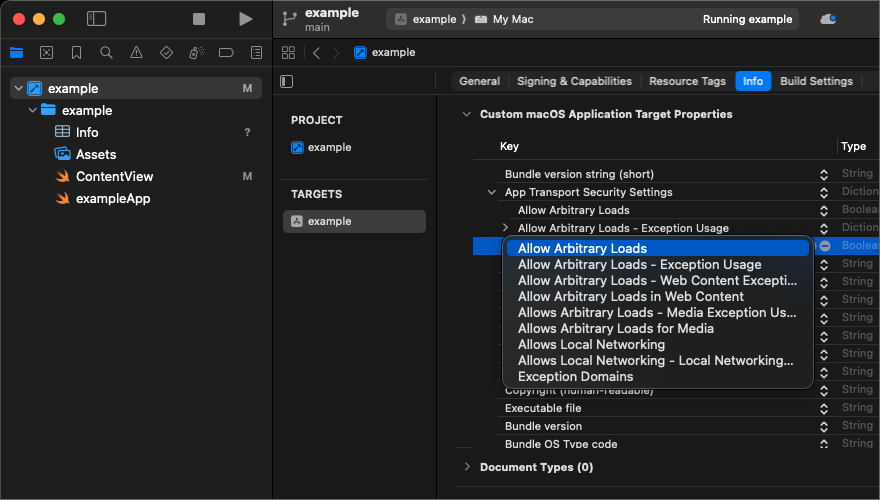880x500 pixels.
Task: Open ContentView file in navigator
Action: (114, 176)
